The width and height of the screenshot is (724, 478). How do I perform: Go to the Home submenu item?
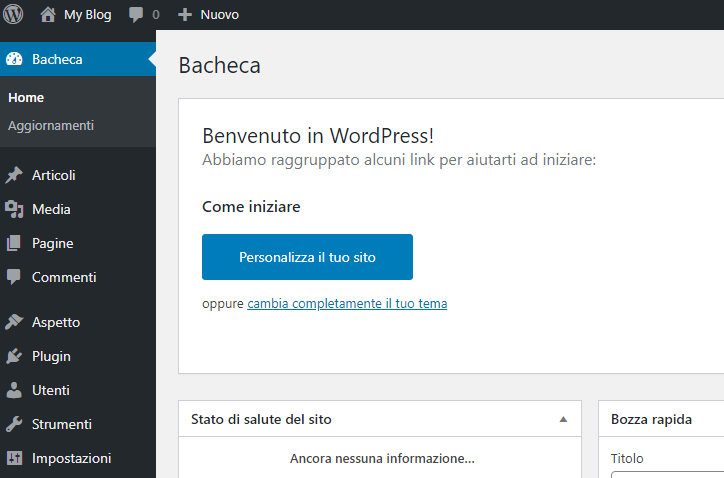point(26,98)
